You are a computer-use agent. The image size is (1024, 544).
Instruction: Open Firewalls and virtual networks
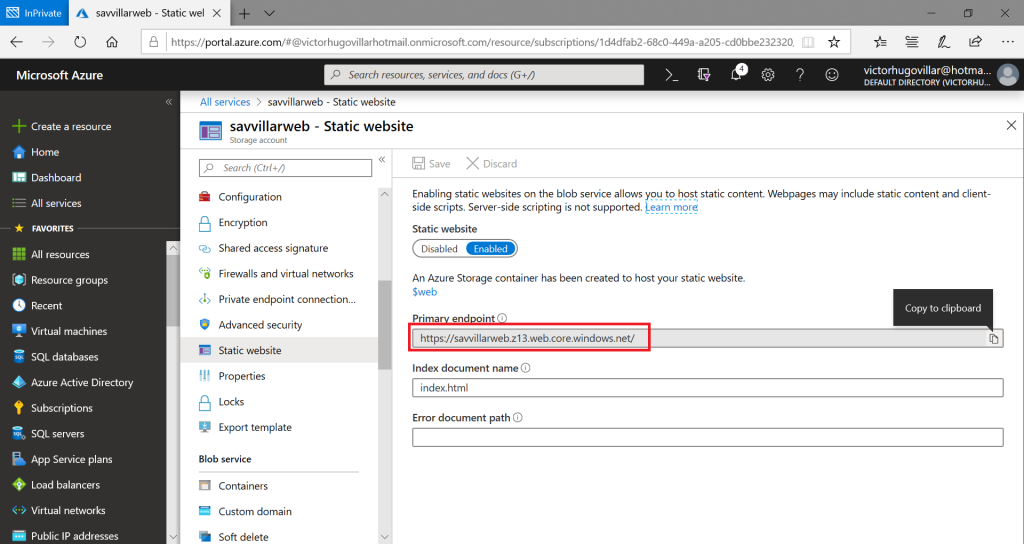[285, 273]
